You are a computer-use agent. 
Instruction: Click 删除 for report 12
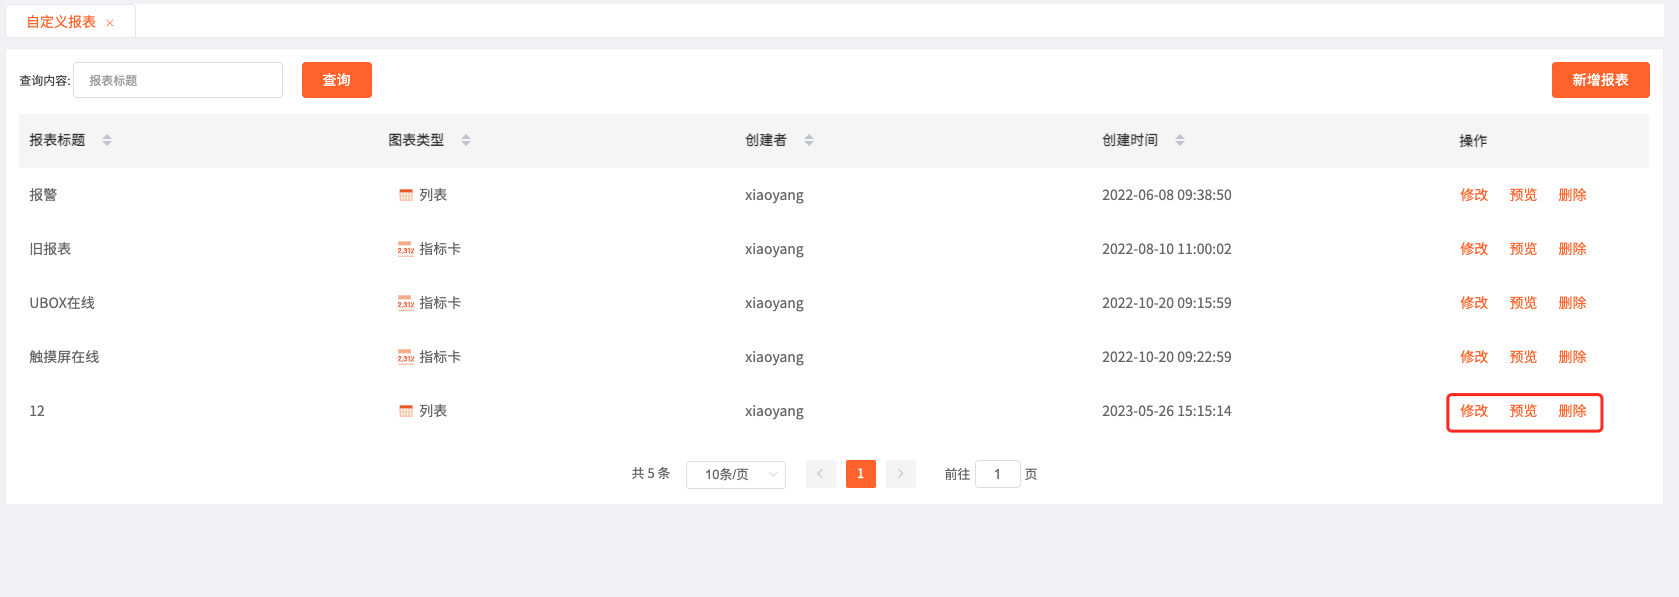click(1572, 411)
